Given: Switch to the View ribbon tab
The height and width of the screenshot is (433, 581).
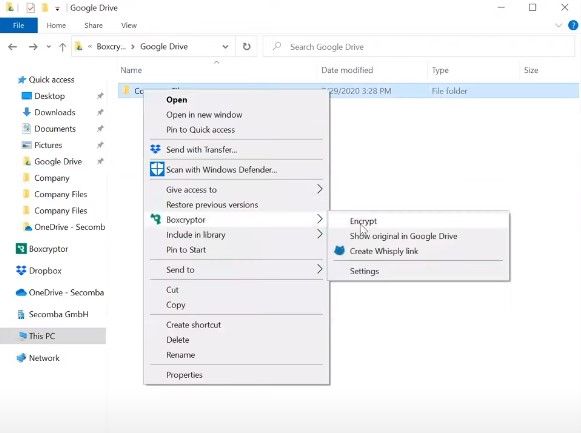Looking at the screenshot, I should coord(129,26).
